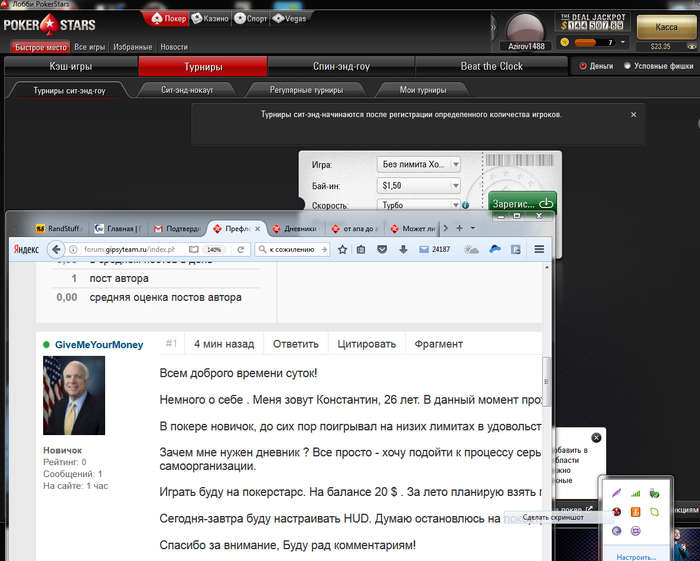Open the Сит-энд-нокаут sub-tab
This screenshot has width=700, height=561.
tap(187, 90)
